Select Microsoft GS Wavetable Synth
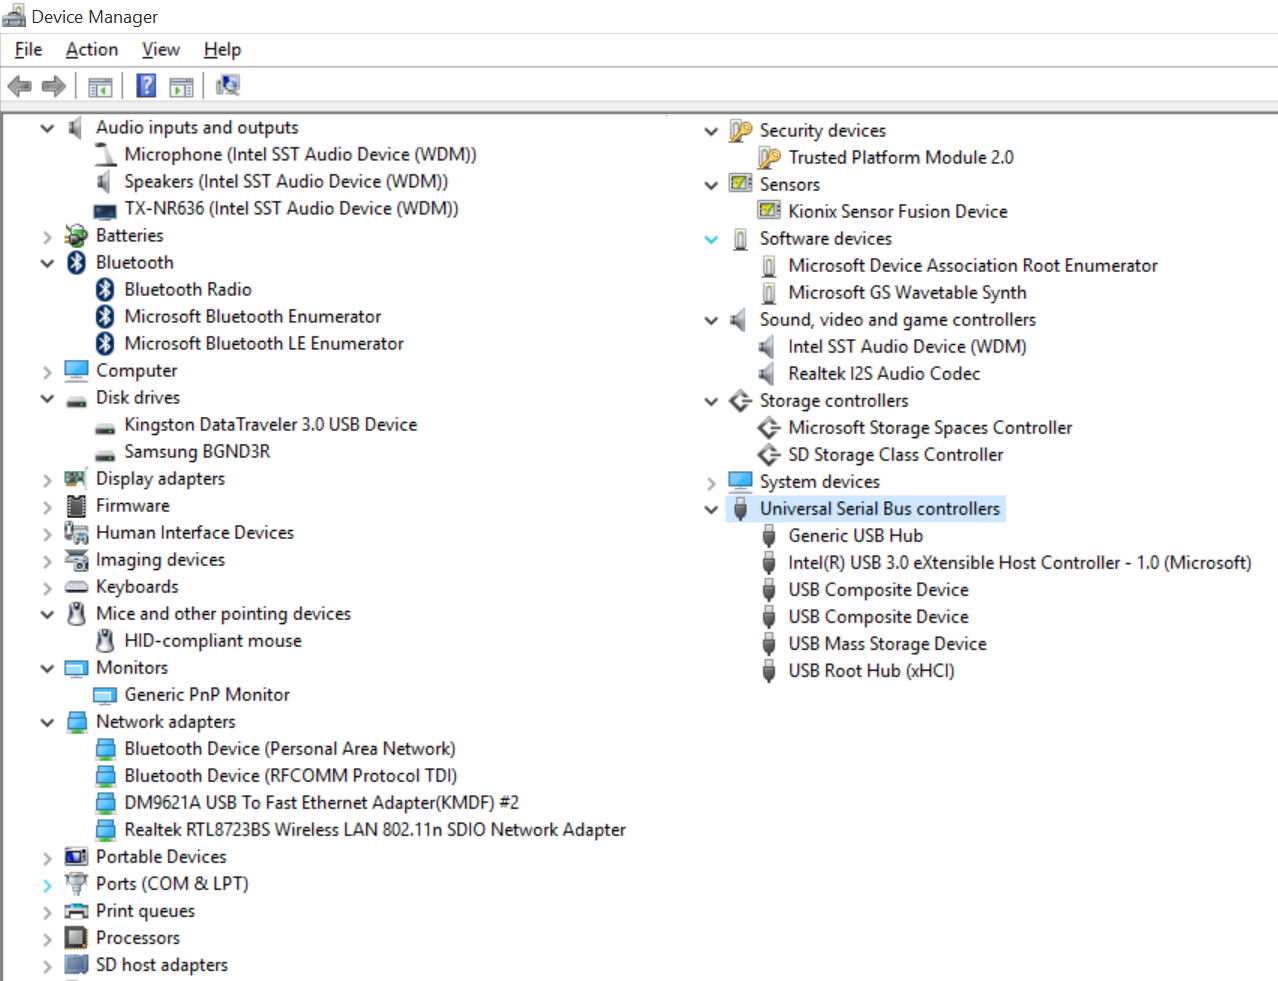The width and height of the screenshot is (1278, 981). [907, 292]
